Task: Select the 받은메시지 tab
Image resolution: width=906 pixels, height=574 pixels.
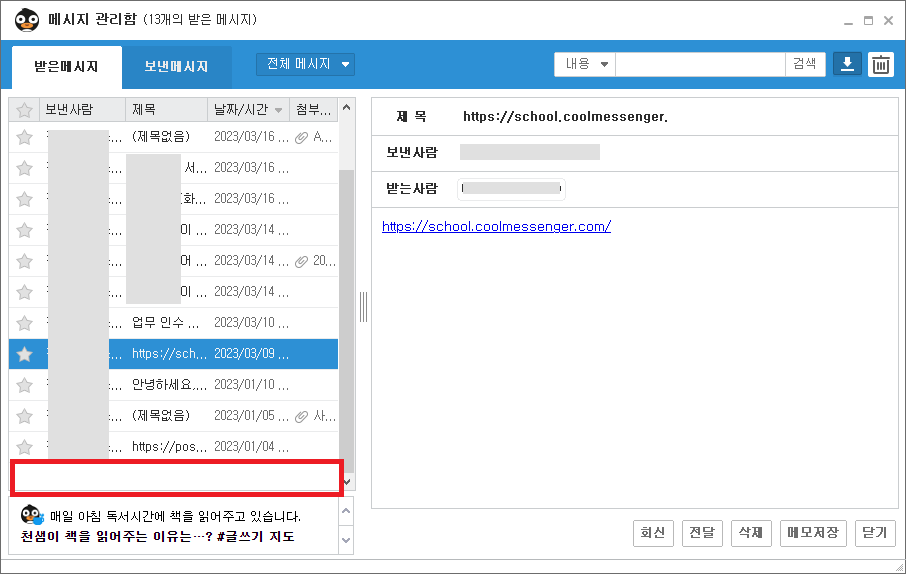Action: coord(66,67)
